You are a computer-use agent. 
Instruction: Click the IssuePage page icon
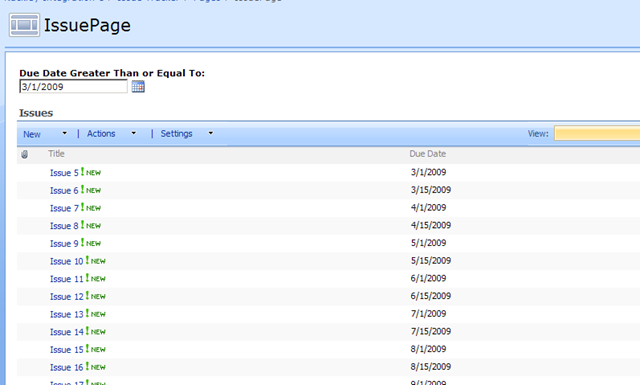24,25
